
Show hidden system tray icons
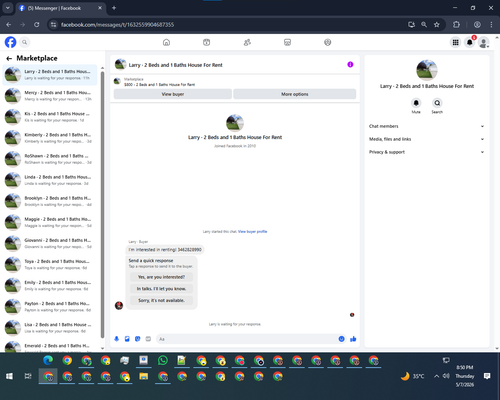(x=436, y=376)
